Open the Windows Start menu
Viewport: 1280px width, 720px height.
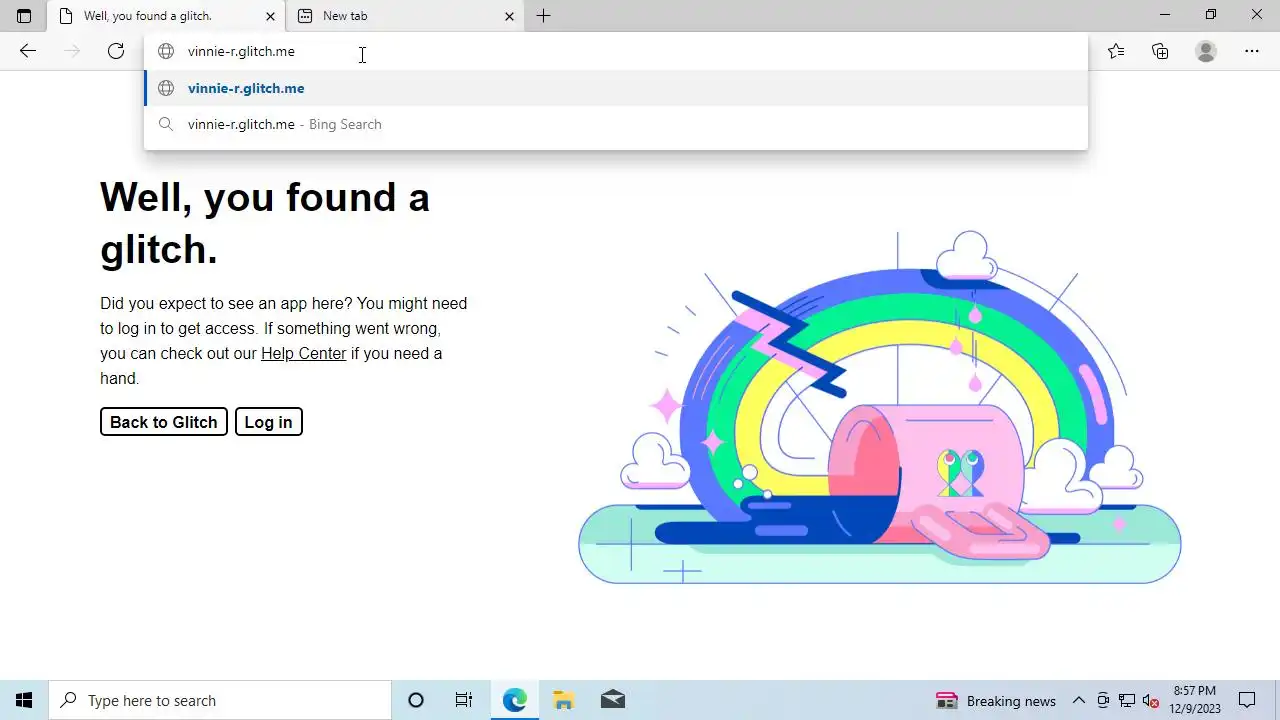coord(24,700)
